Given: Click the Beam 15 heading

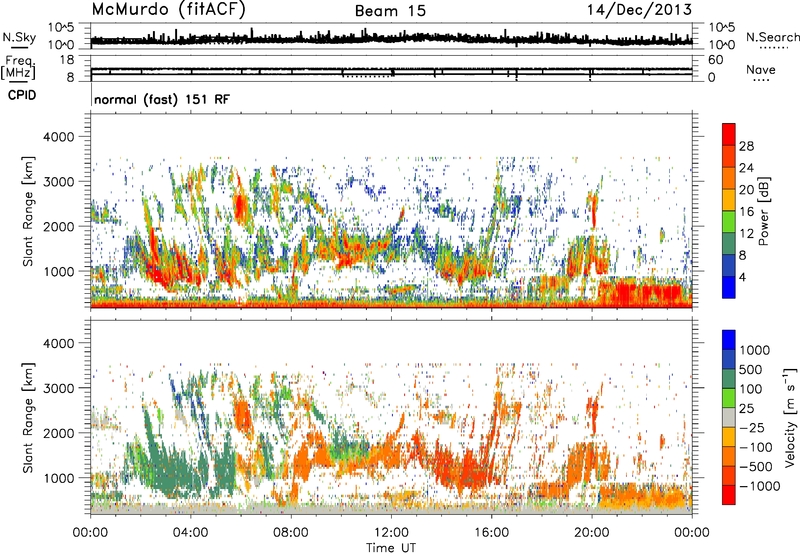Looking at the screenshot, I should 390,11.
